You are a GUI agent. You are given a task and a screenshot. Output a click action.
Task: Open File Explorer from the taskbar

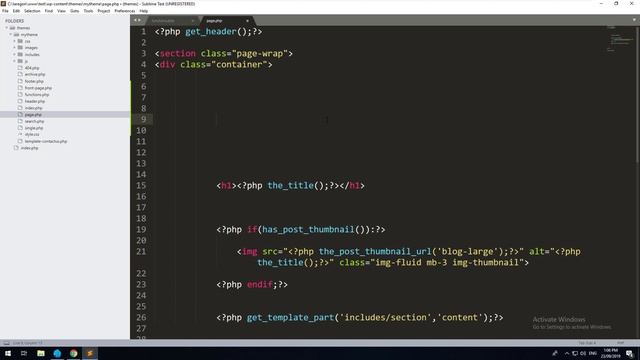[x=41, y=353]
